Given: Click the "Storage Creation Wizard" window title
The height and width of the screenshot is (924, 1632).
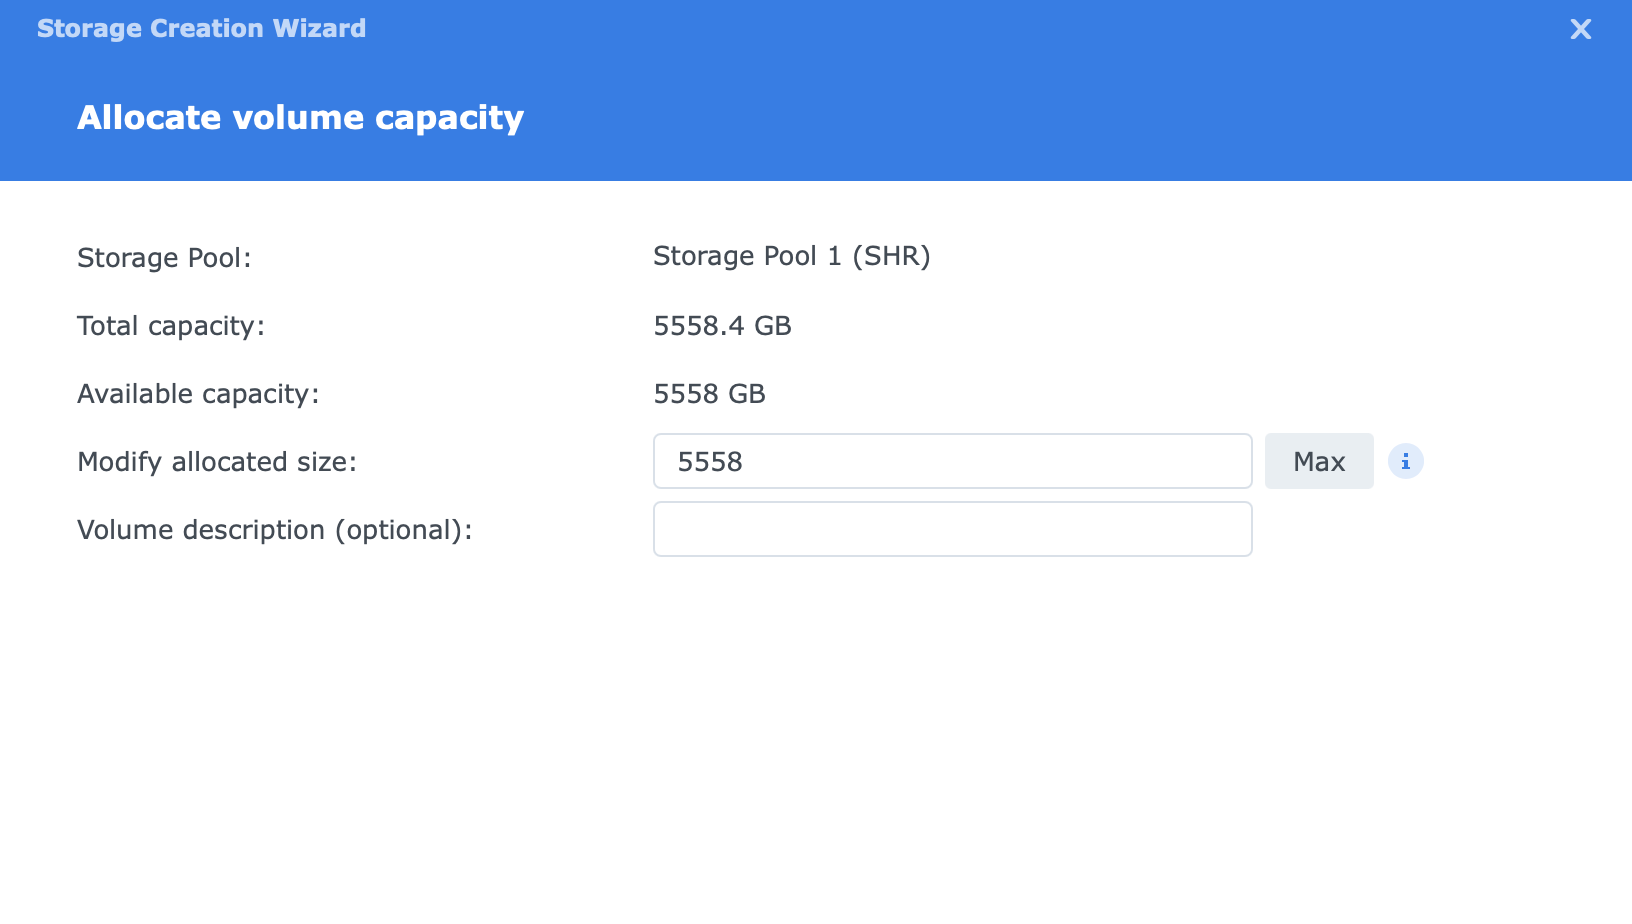Looking at the screenshot, I should pyautogui.click(x=201, y=28).
